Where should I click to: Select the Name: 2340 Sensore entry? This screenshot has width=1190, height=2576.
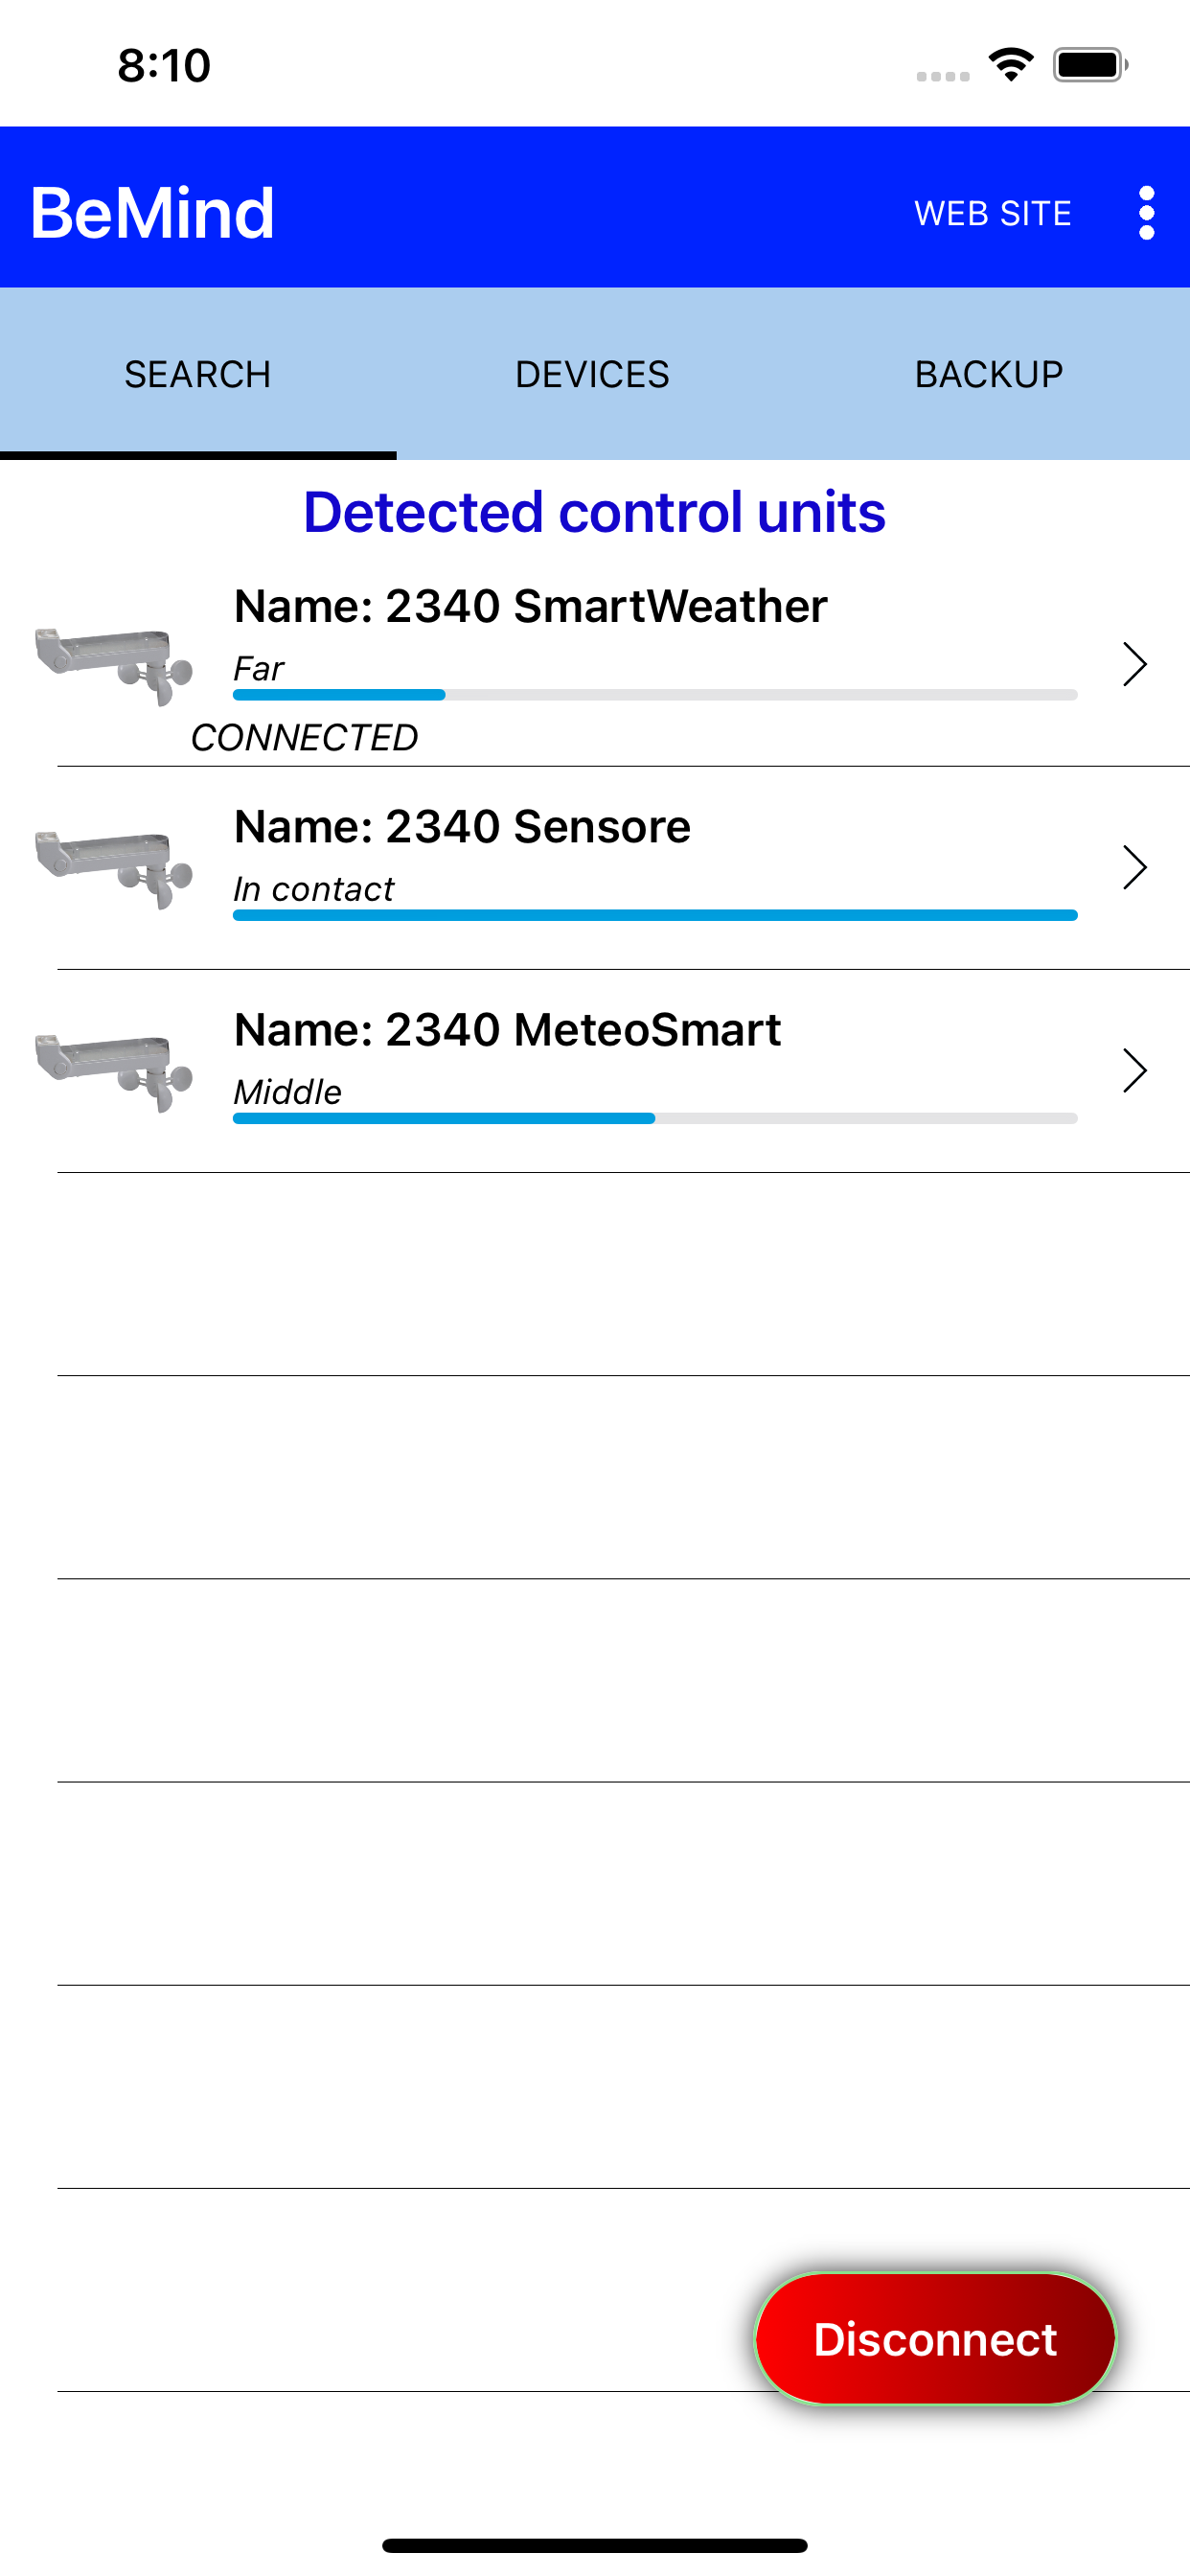pos(595,868)
